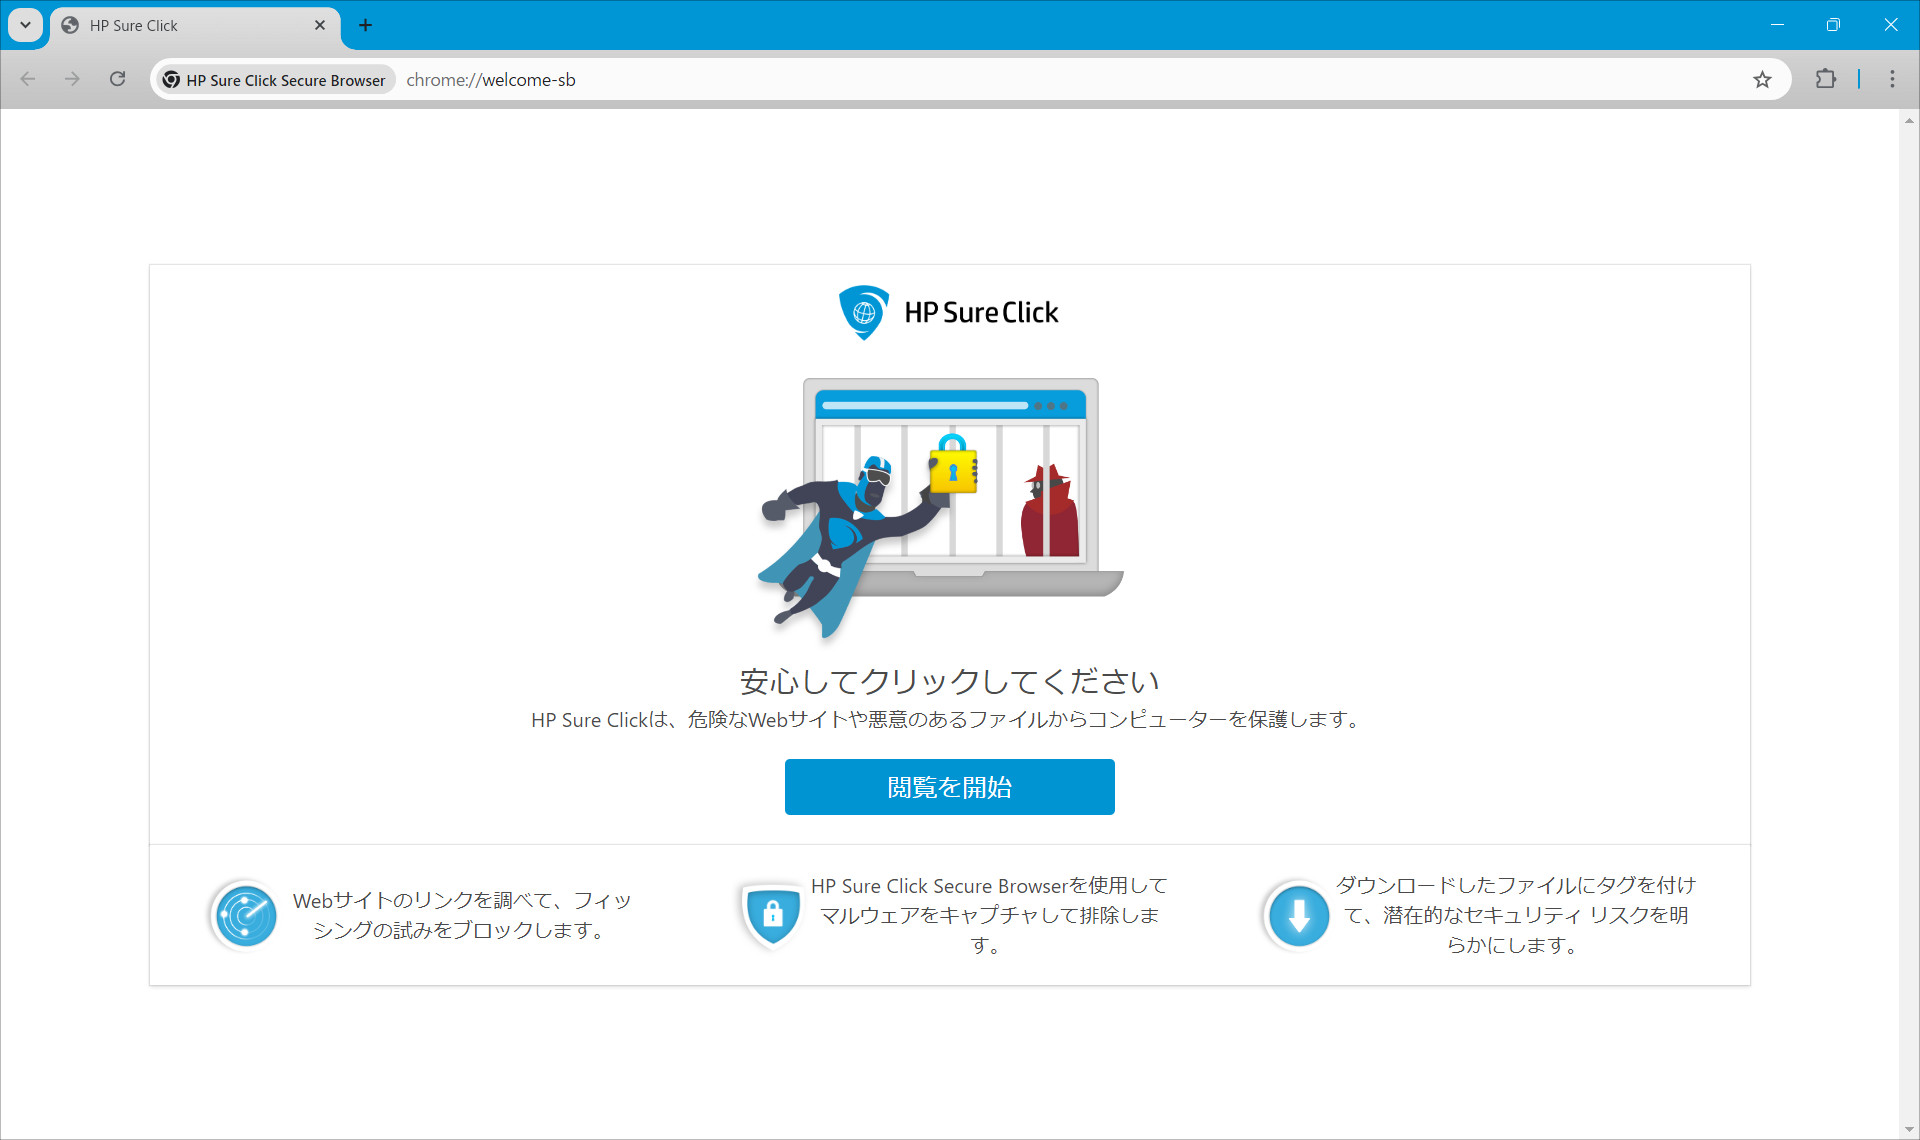Open a new browser tab
Viewport: 1920px width, 1140px height.
(365, 25)
